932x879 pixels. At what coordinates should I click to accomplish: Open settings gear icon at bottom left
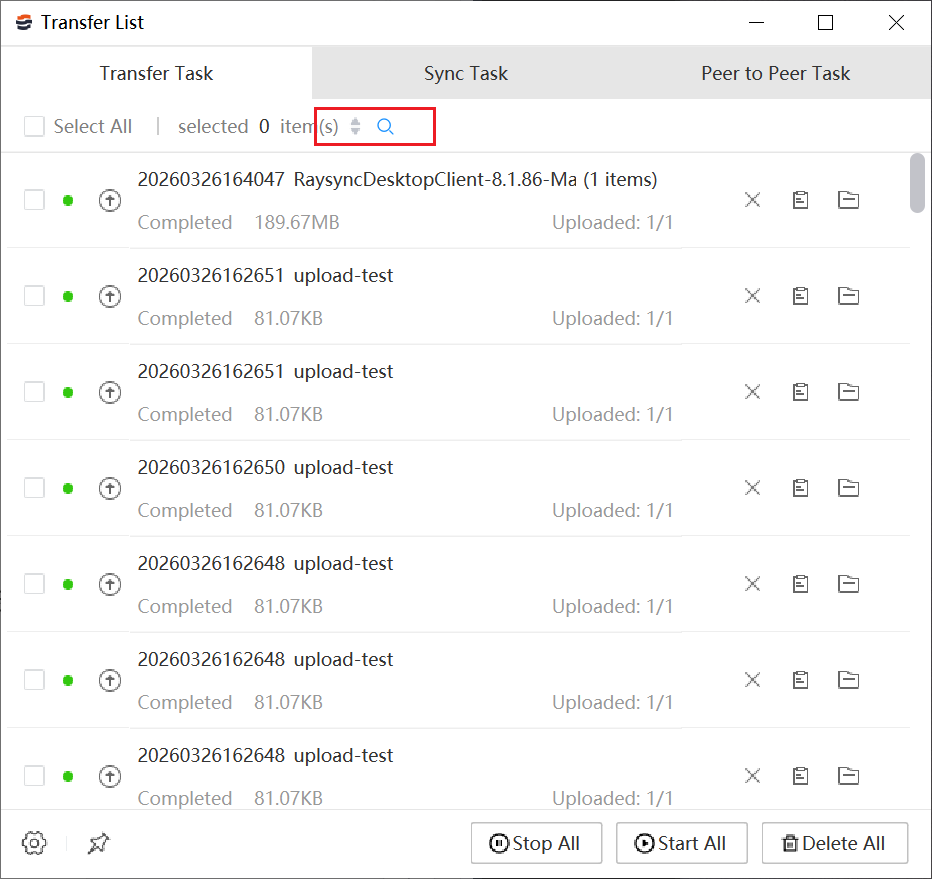(x=34, y=843)
